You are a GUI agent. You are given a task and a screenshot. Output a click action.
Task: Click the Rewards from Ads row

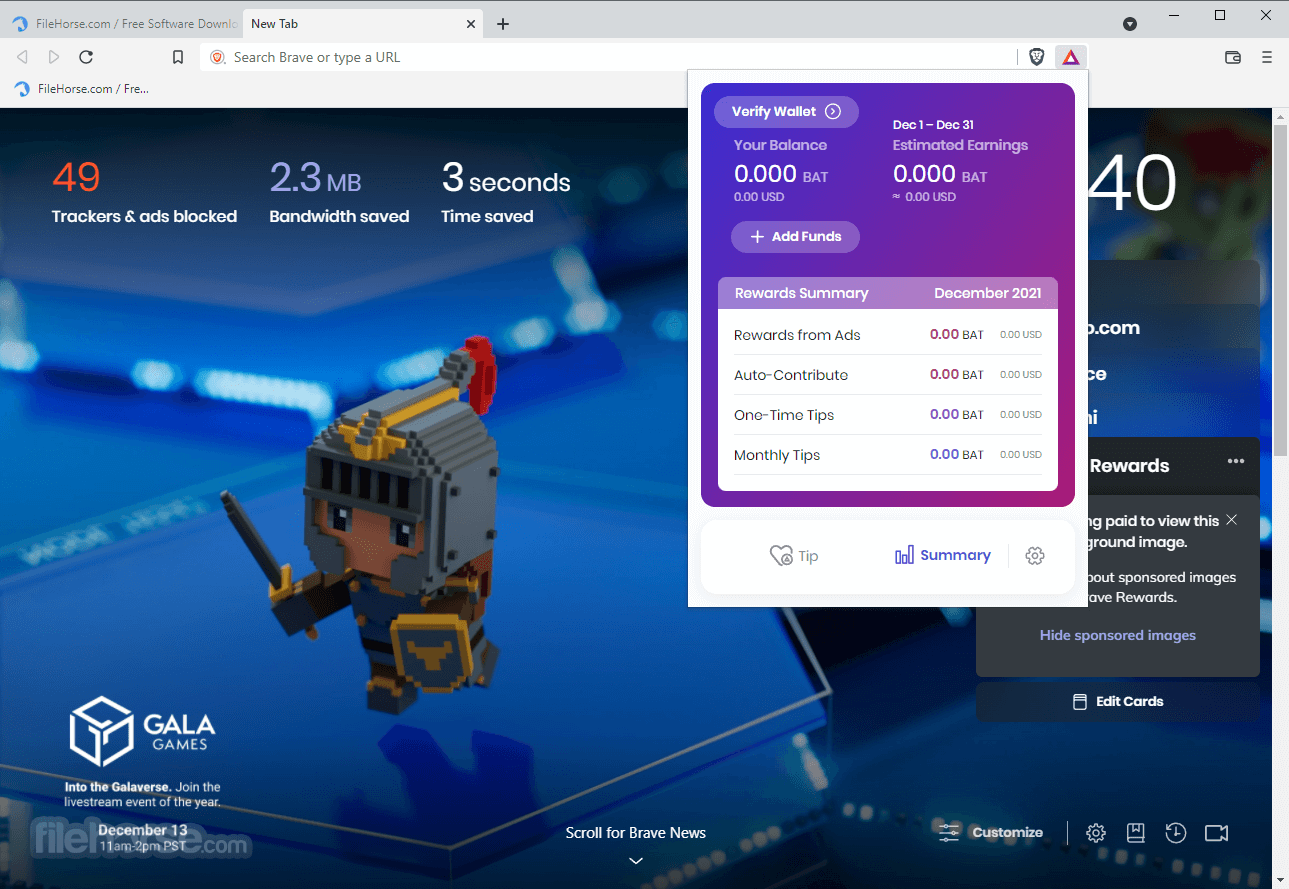(887, 335)
